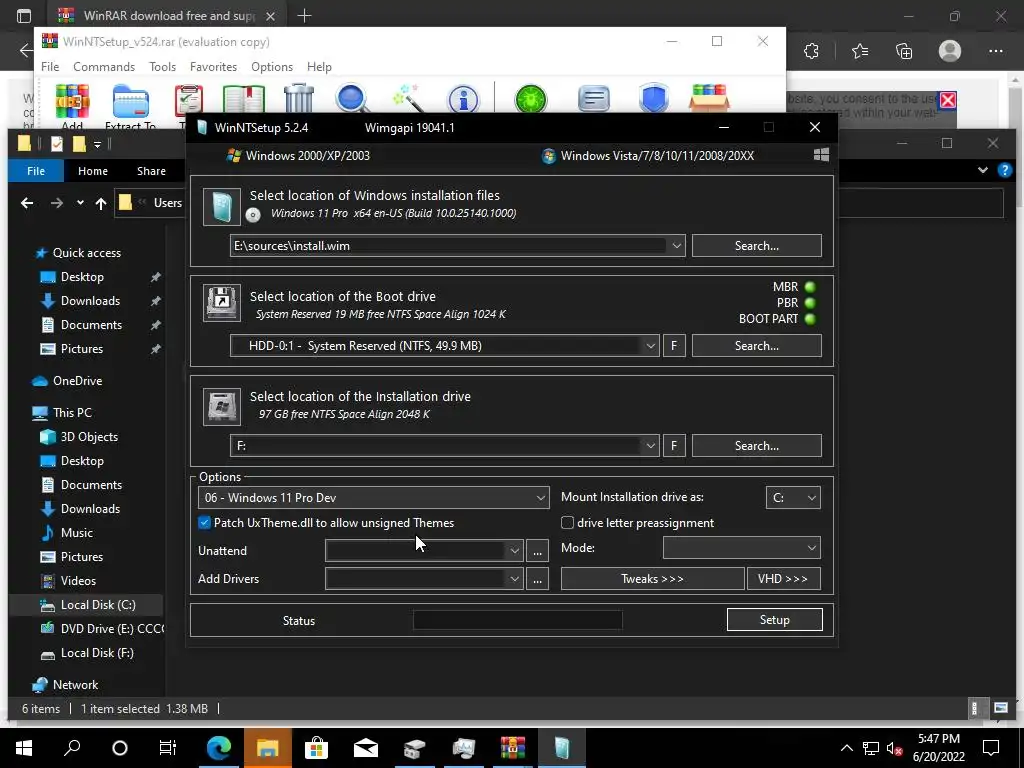Screen dimensions: 1024x768
Task: Open WinRAR Tools menu
Action: pyautogui.click(x=163, y=67)
